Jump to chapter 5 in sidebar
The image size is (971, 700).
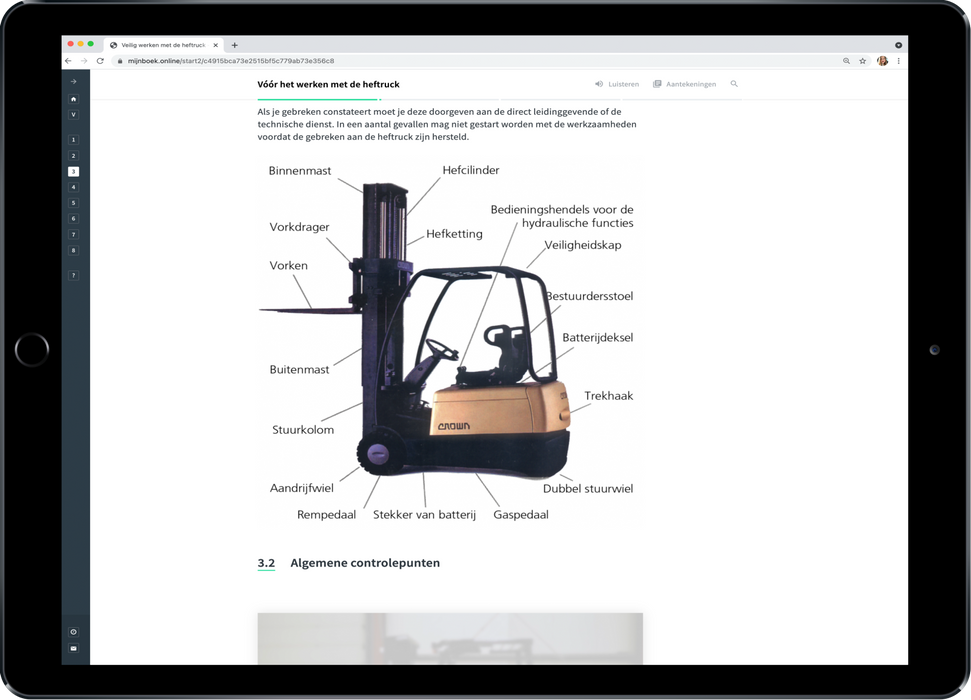tap(73, 203)
